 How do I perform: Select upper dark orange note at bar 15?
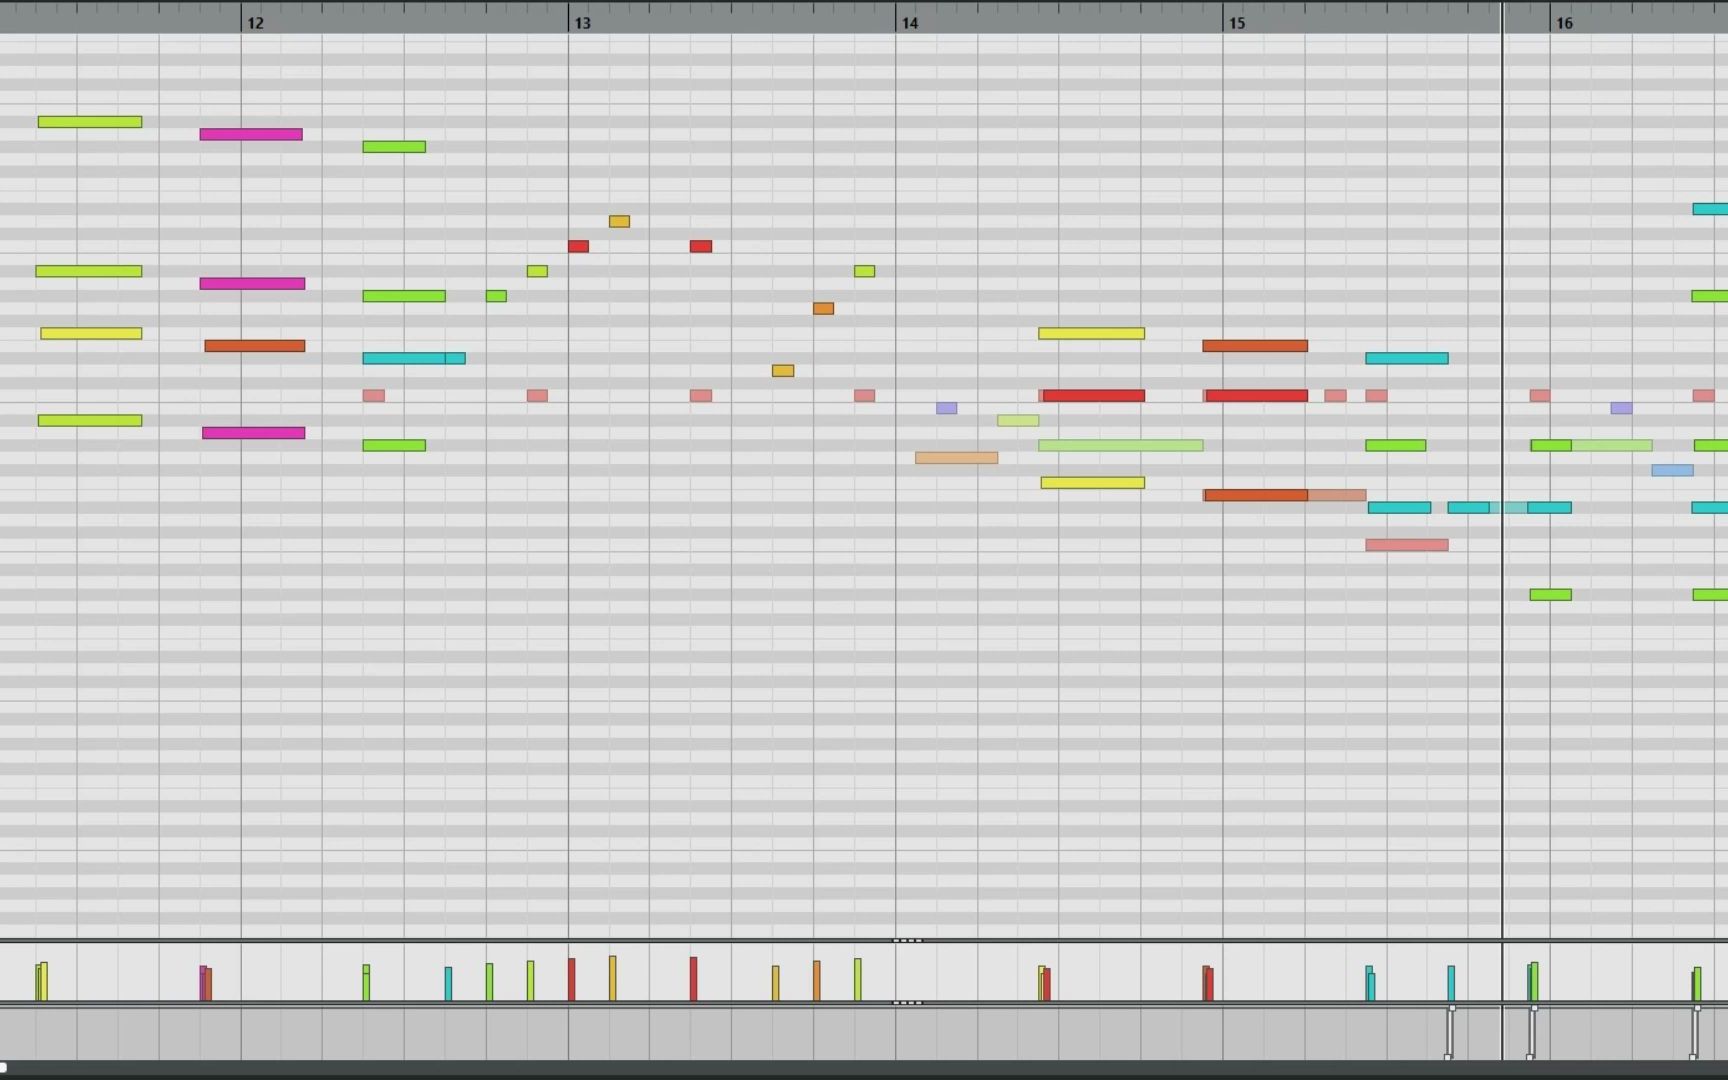click(x=1255, y=346)
